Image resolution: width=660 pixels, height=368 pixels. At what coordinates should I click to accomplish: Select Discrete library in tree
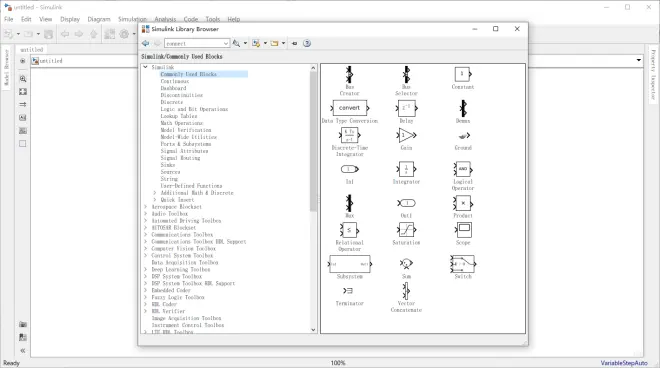172,102
